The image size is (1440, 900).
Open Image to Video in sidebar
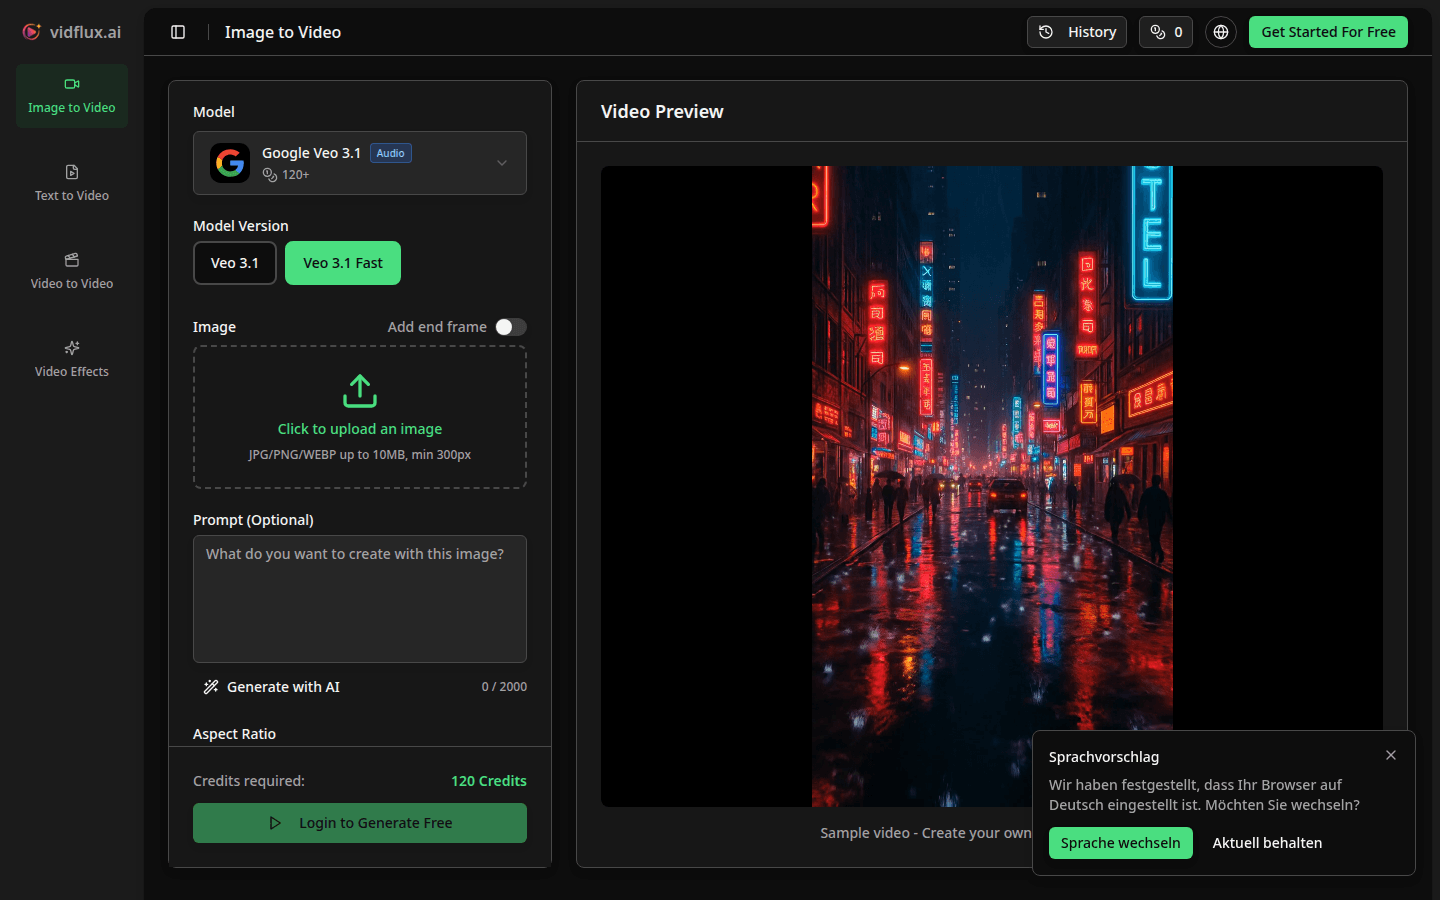(x=72, y=96)
